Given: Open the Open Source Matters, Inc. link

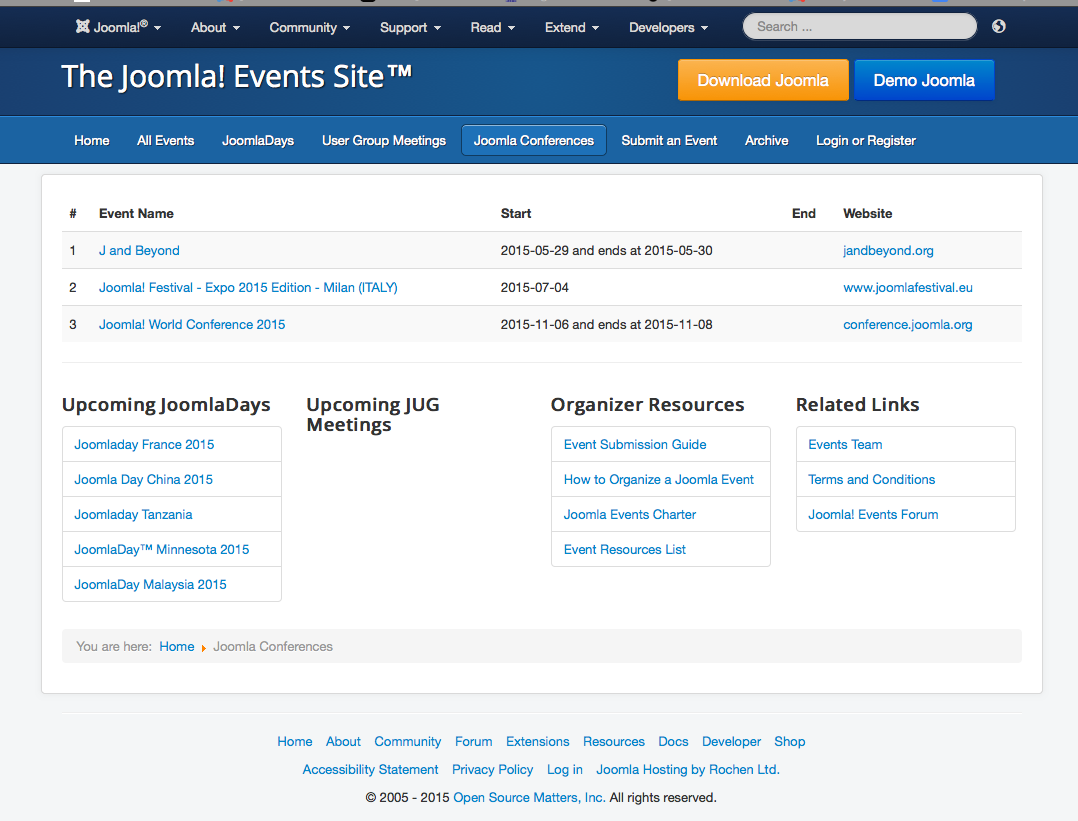Looking at the screenshot, I should point(529,798).
